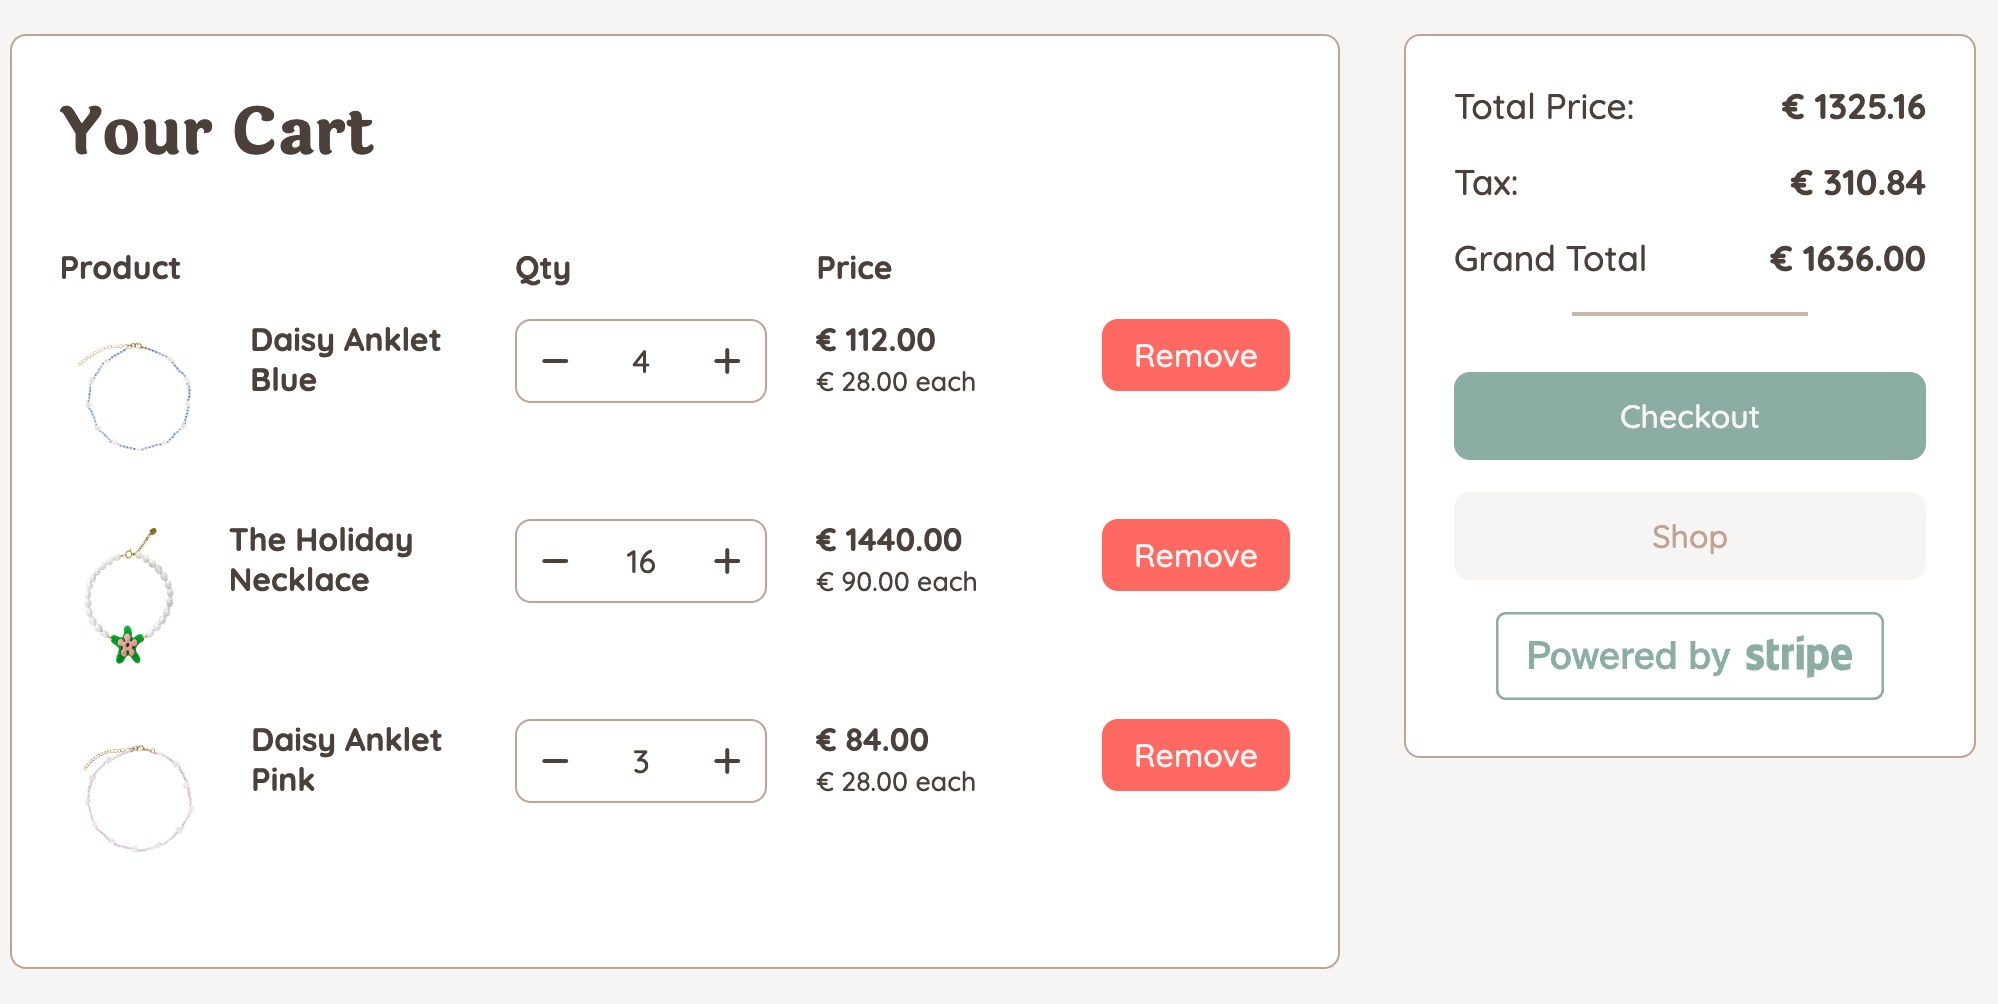
Task: Increase Daisy Anklet Pink quantity
Action: tap(727, 761)
